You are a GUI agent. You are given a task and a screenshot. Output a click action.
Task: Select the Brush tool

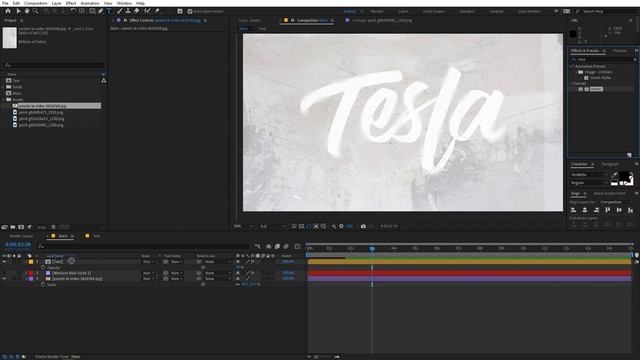click(x=120, y=11)
